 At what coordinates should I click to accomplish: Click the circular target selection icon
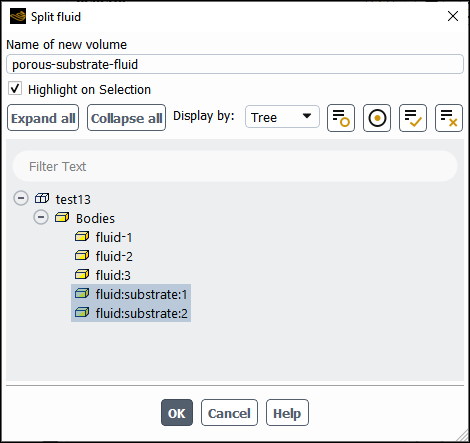pos(377,118)
